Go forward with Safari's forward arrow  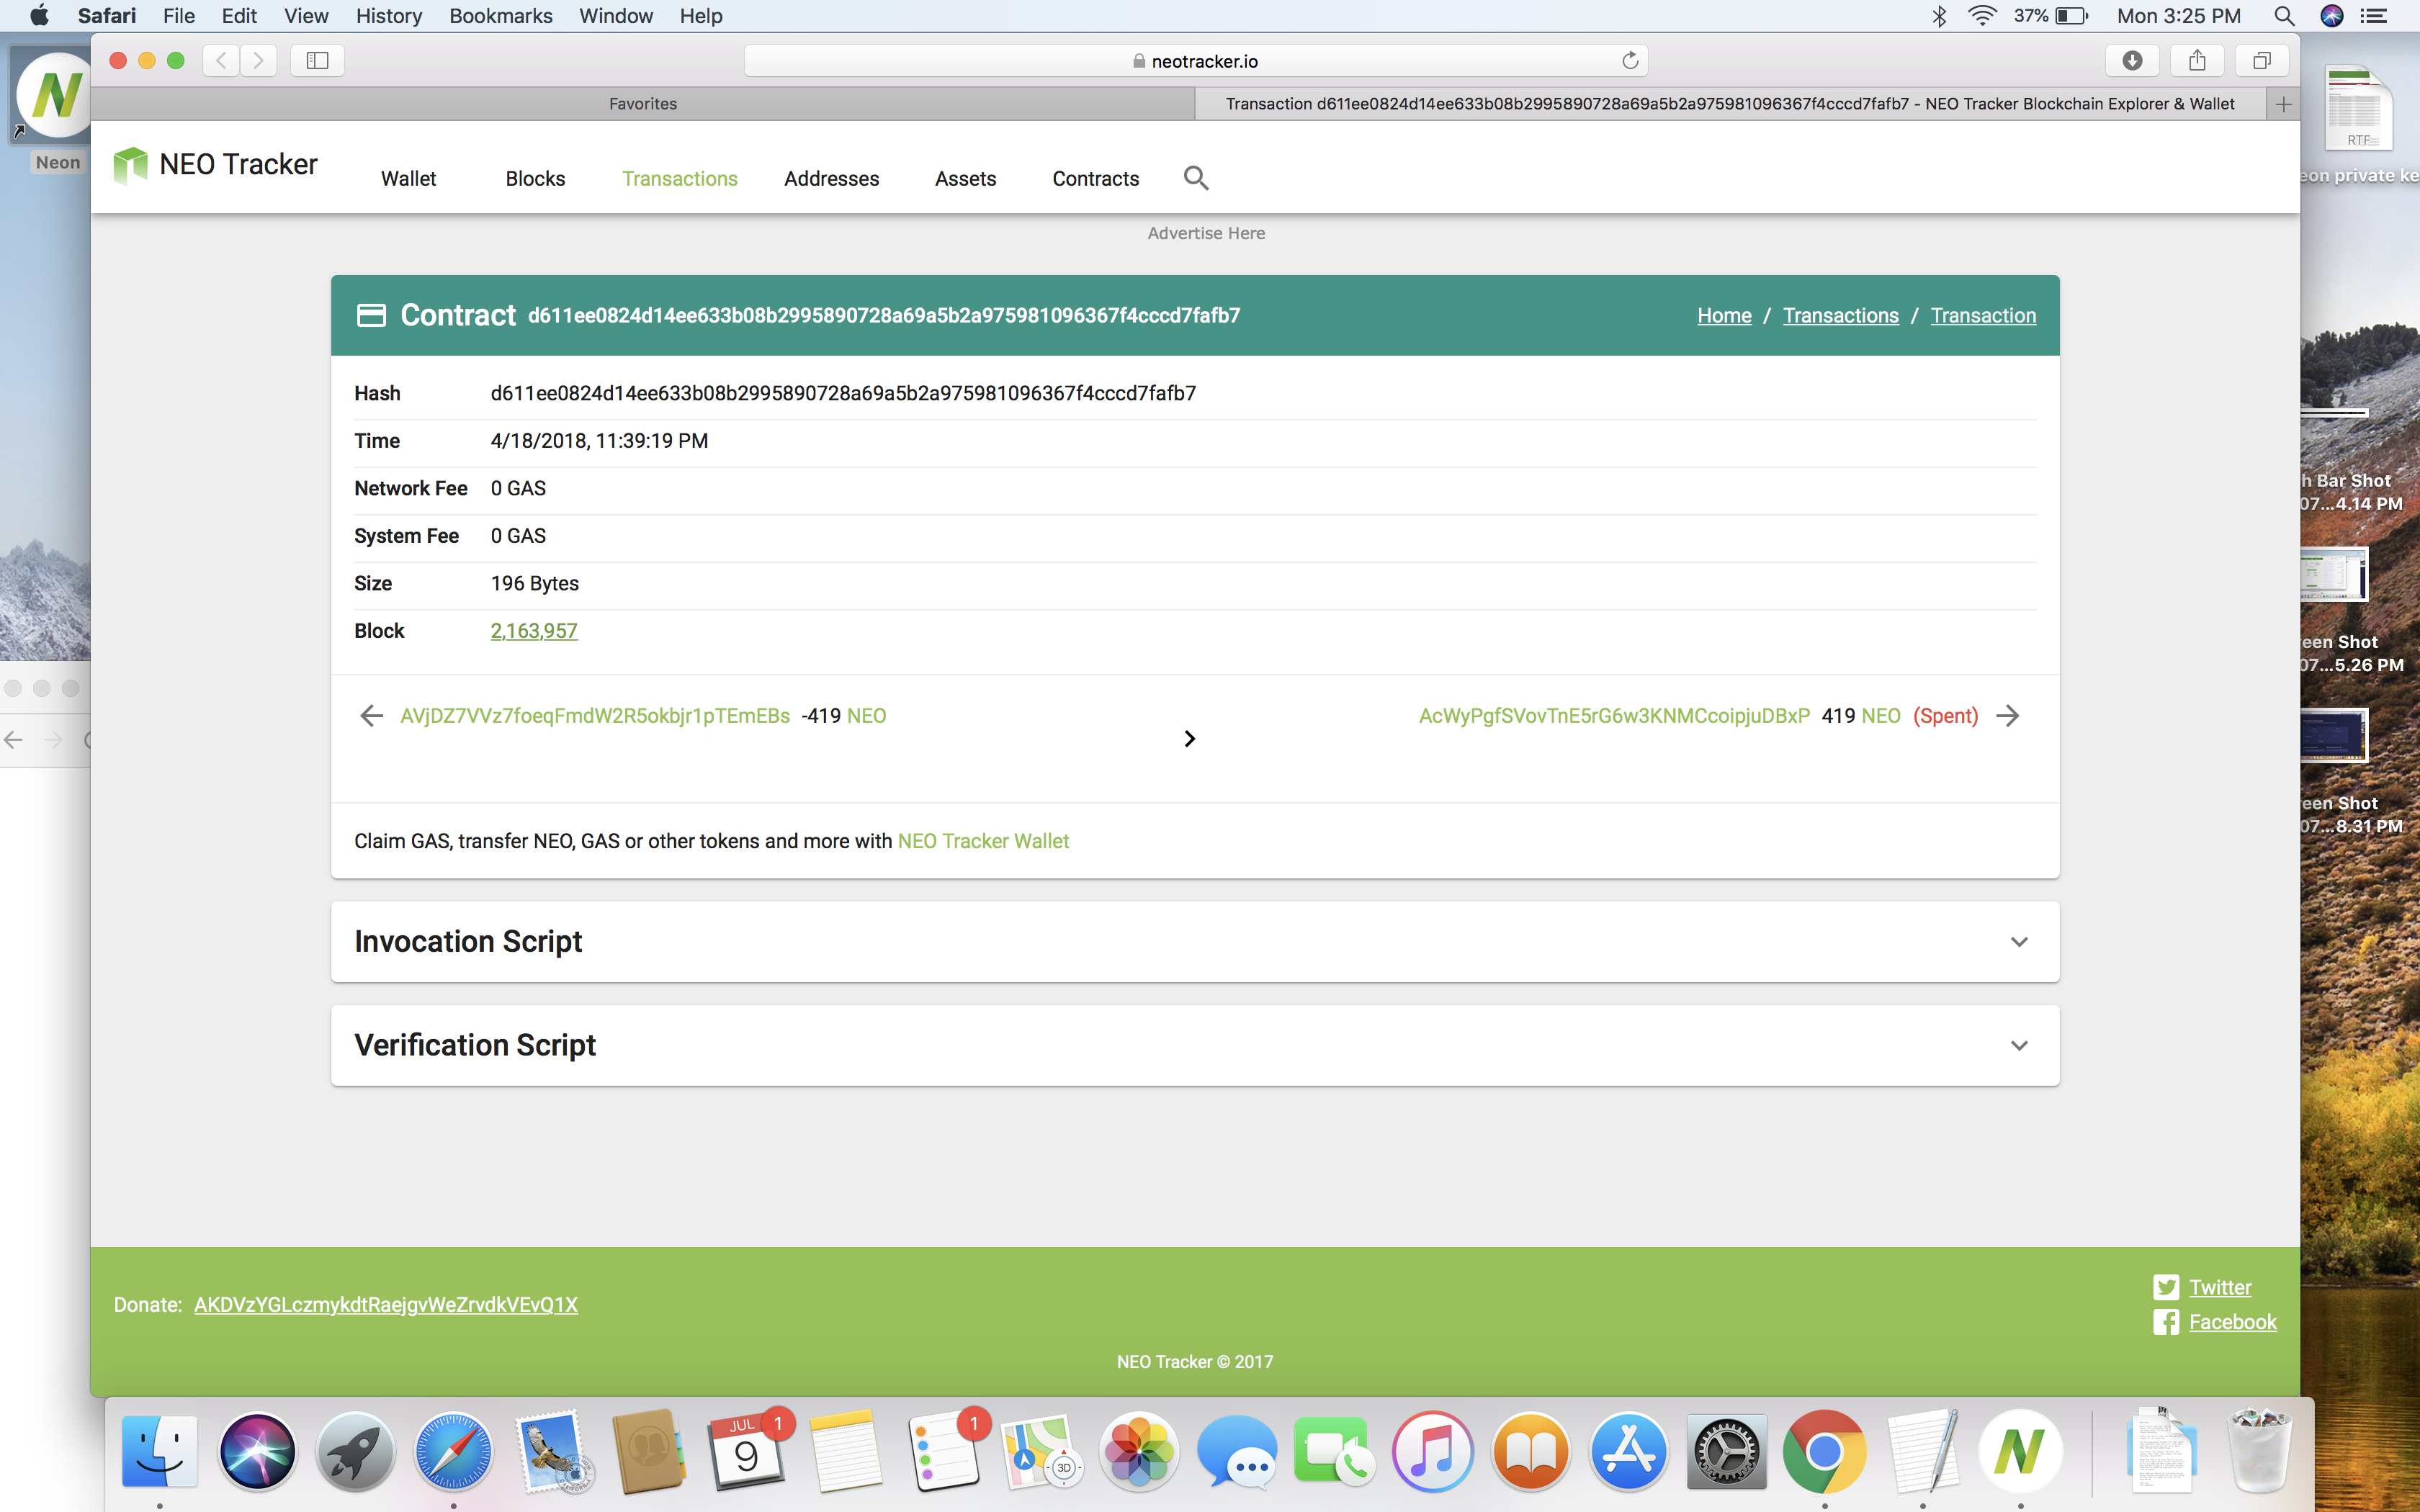coord(258,61)
